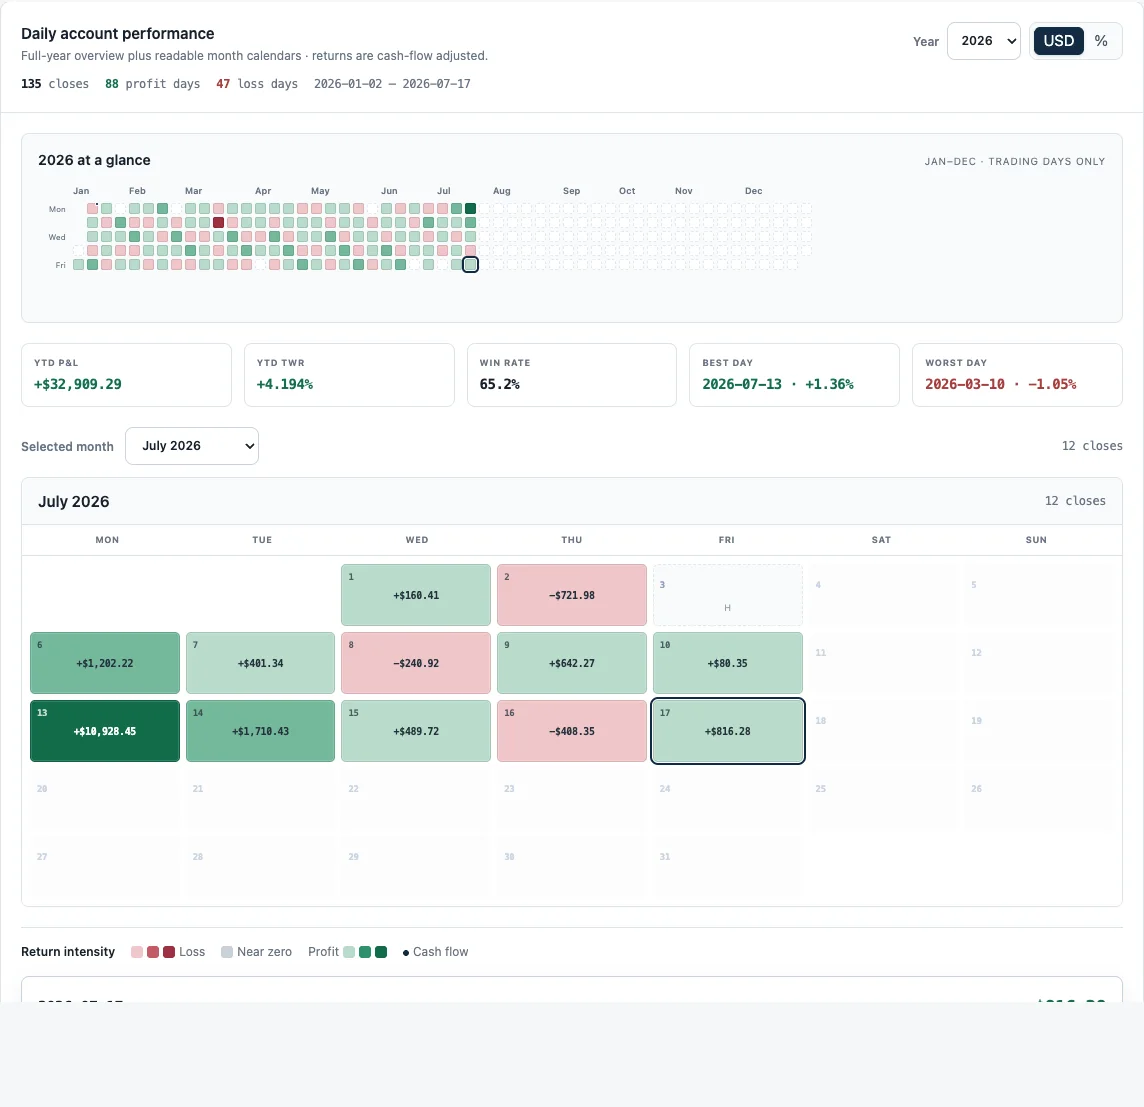1144x1107 pixels.
Task: Click the 'JAN–DEC · TRADING DAYS ONLY' caption
Action: 1015,161
